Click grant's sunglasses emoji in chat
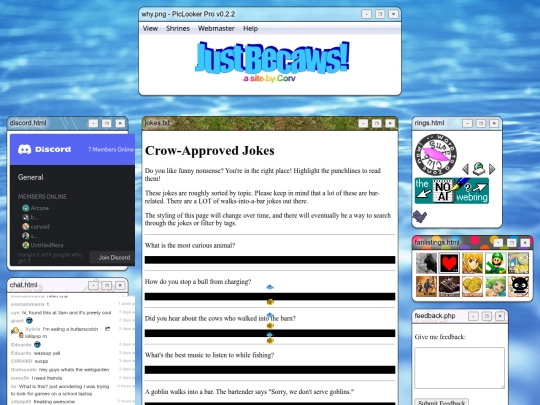This screenshot has width=540, height=405. (x=29, y=320)
